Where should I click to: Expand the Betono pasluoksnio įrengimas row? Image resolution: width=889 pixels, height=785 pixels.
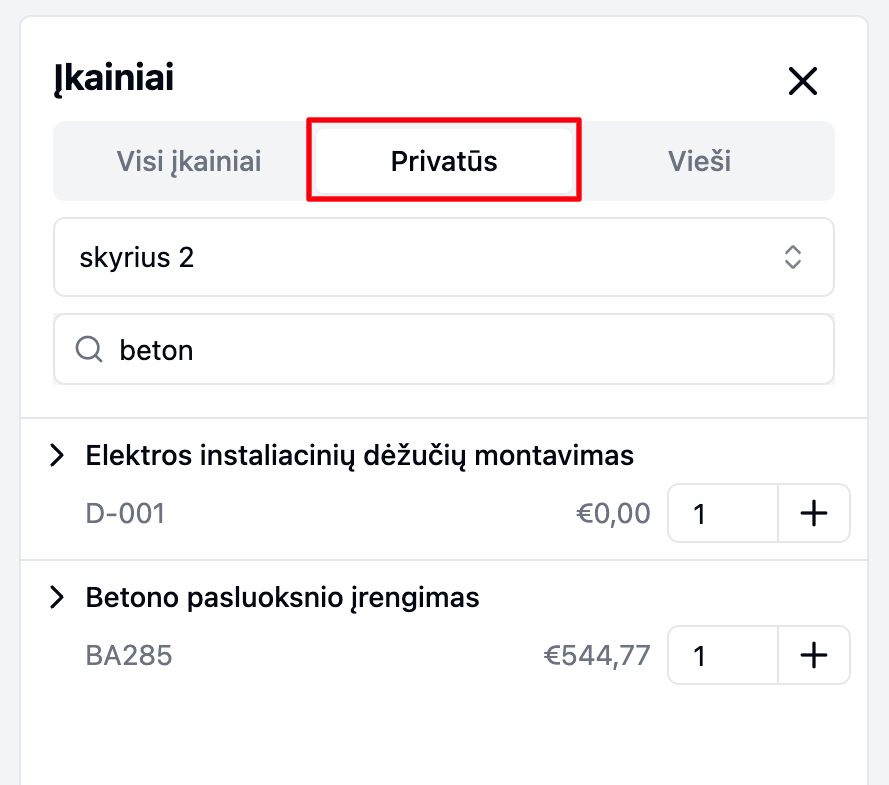click(x=58, y=598)
